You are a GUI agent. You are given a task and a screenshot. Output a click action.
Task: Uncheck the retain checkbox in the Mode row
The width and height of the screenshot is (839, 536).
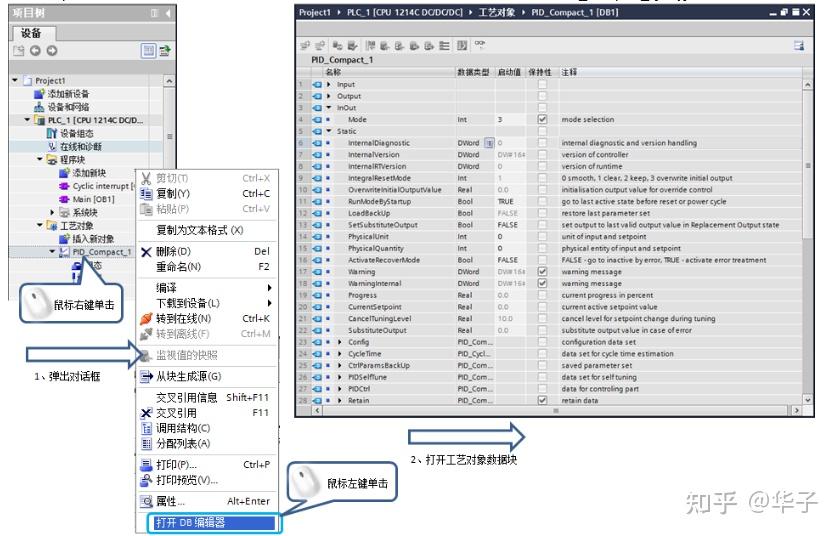[x=542, y=119]
